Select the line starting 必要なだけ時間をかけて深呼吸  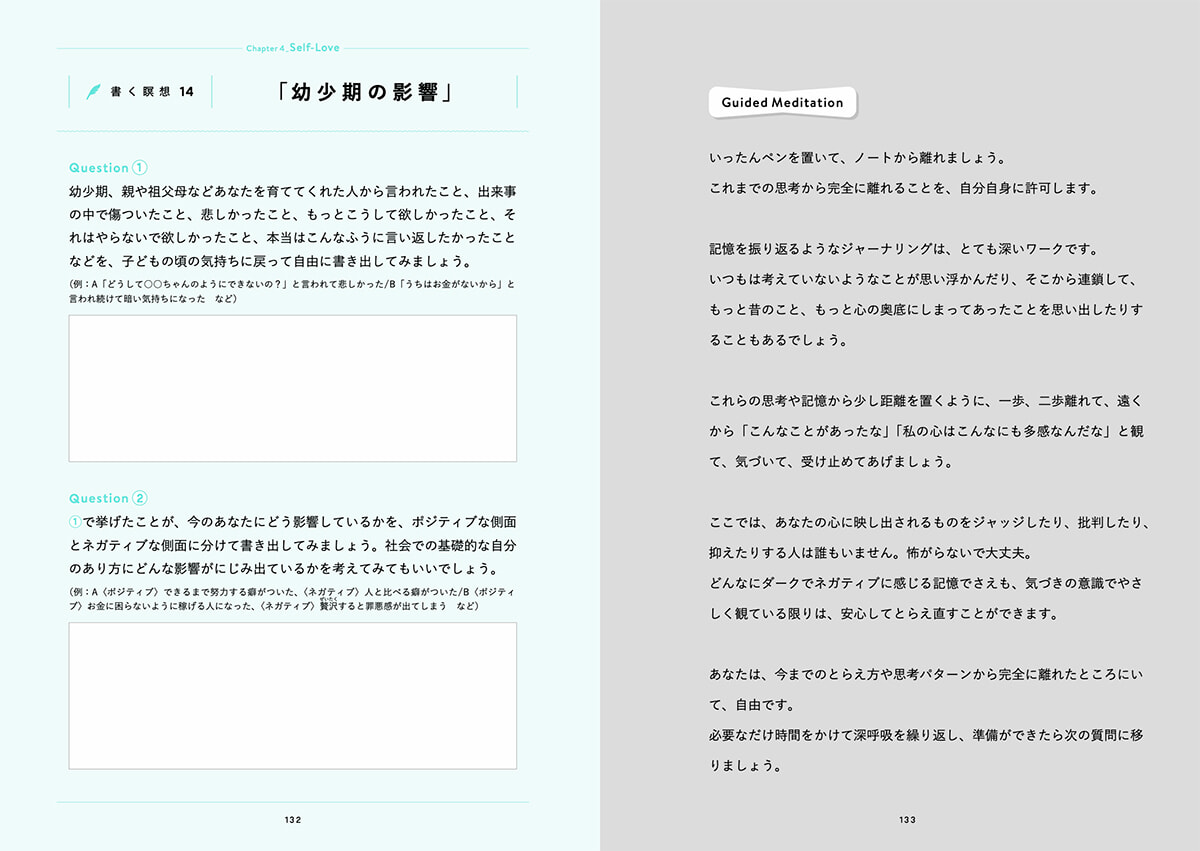[x=925, y=735]
